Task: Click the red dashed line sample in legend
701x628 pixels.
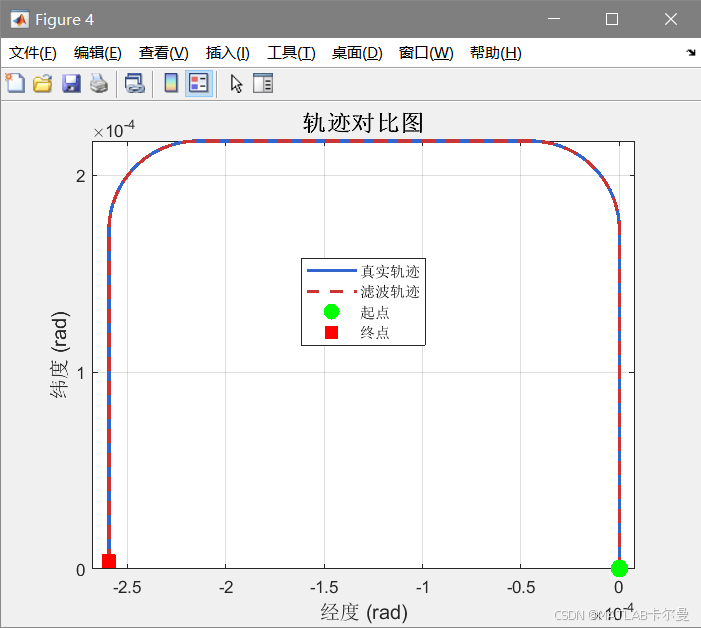Action: click(332, 291)
